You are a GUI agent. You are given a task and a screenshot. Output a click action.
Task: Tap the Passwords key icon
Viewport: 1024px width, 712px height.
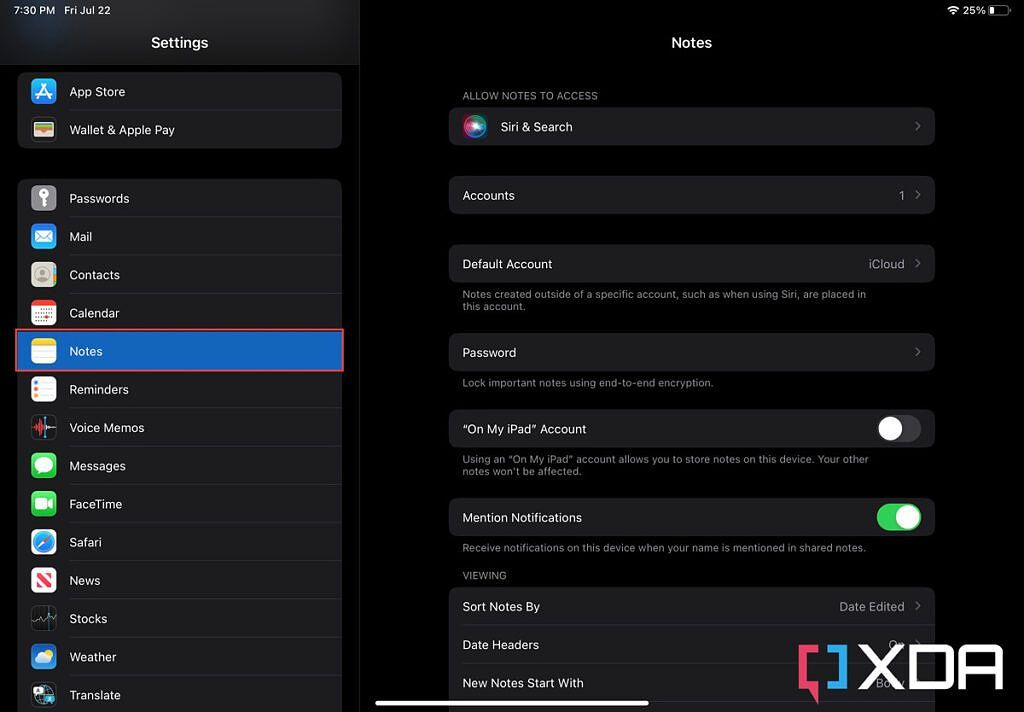point(44,198)
